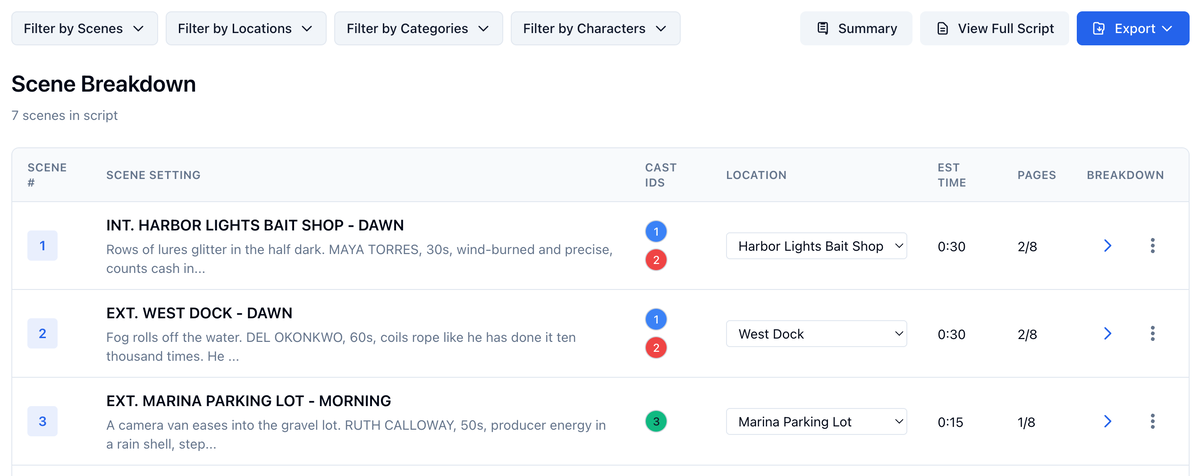Viewport: 1200px width, 476px height.
Task: Open Harbor Lights Bait Shop location dropdown
Action: tap(816, 246)
